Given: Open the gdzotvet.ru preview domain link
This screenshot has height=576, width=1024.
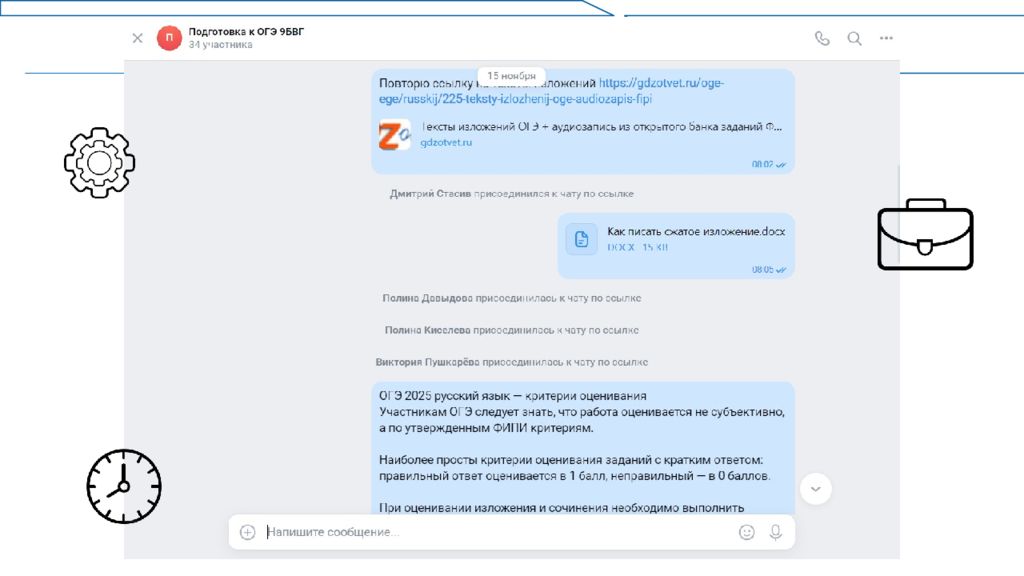Looking at the screenshot, I should [x=446, y=142].
